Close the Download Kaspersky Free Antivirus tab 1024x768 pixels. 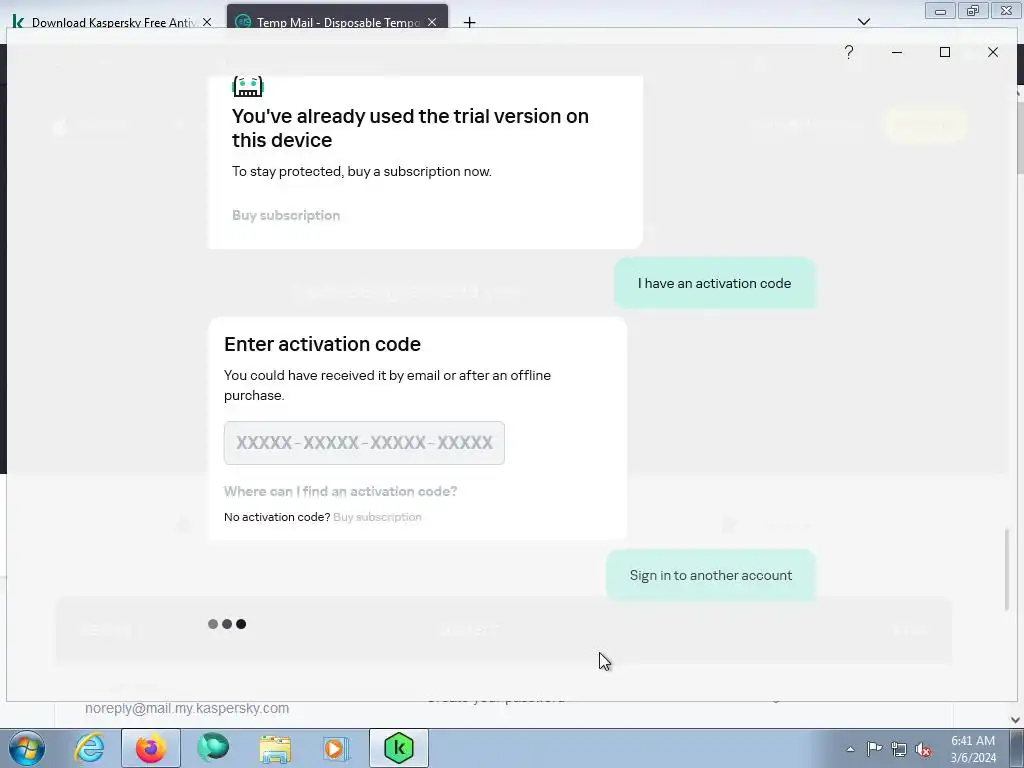[x=207, y=22]
